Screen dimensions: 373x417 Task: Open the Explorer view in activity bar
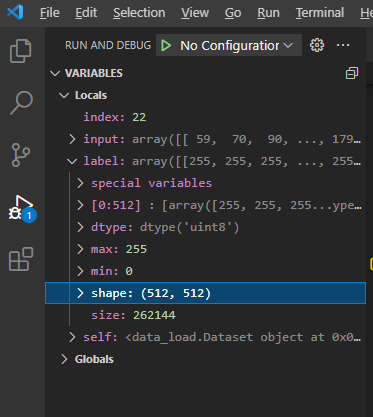pos(21,51)
